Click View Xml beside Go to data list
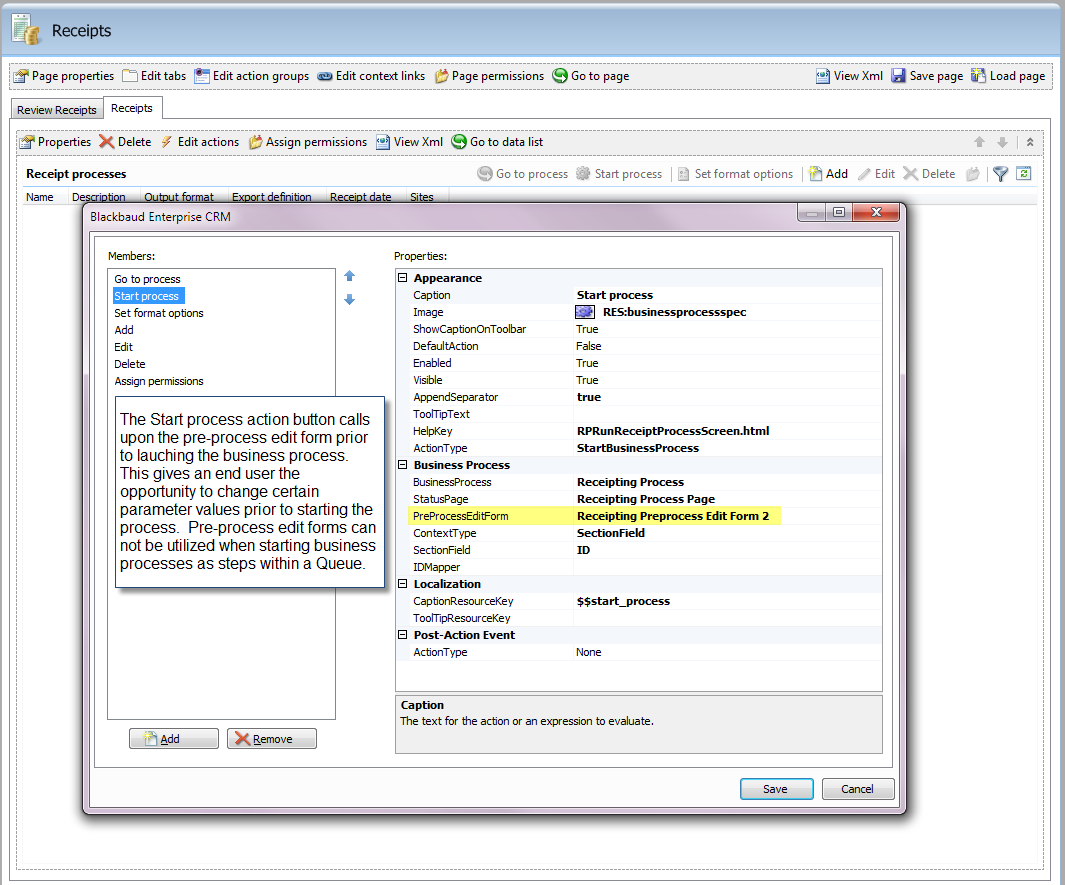The image size is (1065, 885). [x=410, y=142]
